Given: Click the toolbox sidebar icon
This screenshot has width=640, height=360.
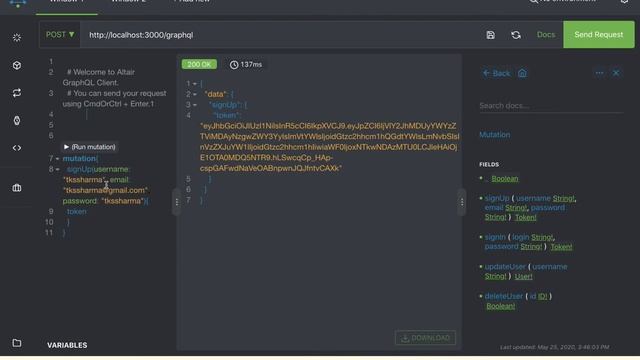Looking at the screenshot, I should point(17,188).
